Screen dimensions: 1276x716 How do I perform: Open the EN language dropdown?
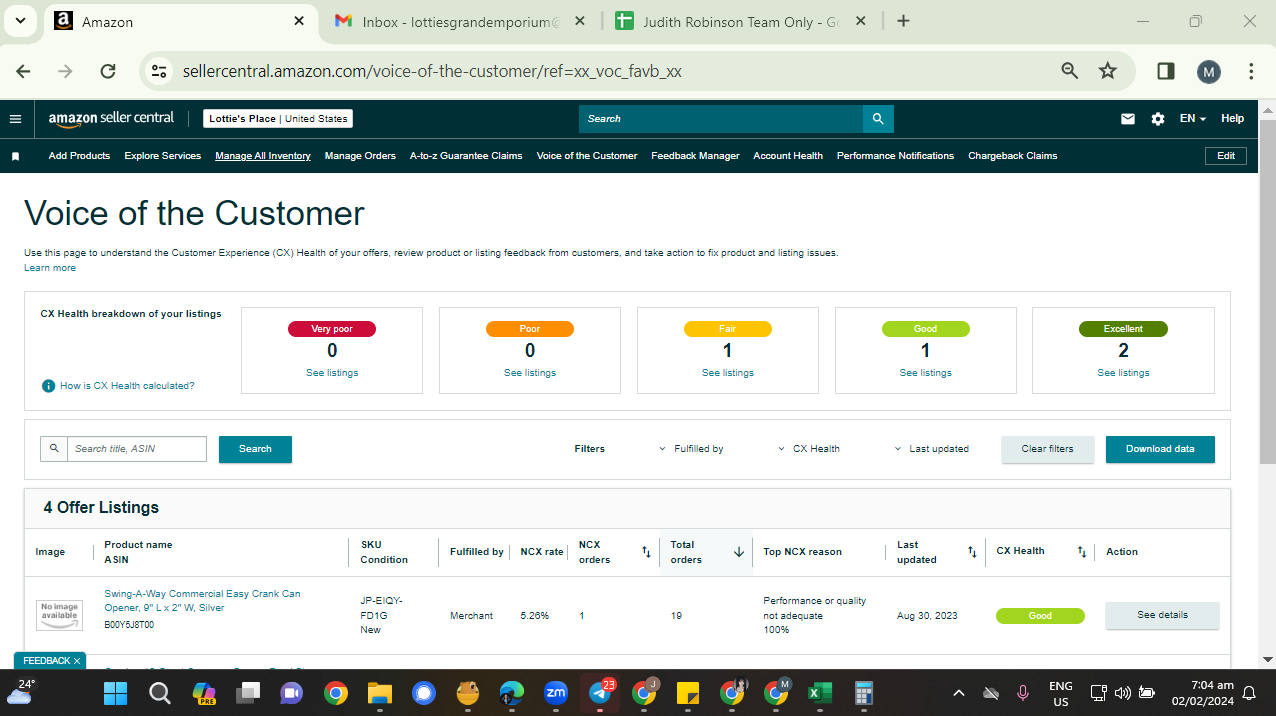1193,119
